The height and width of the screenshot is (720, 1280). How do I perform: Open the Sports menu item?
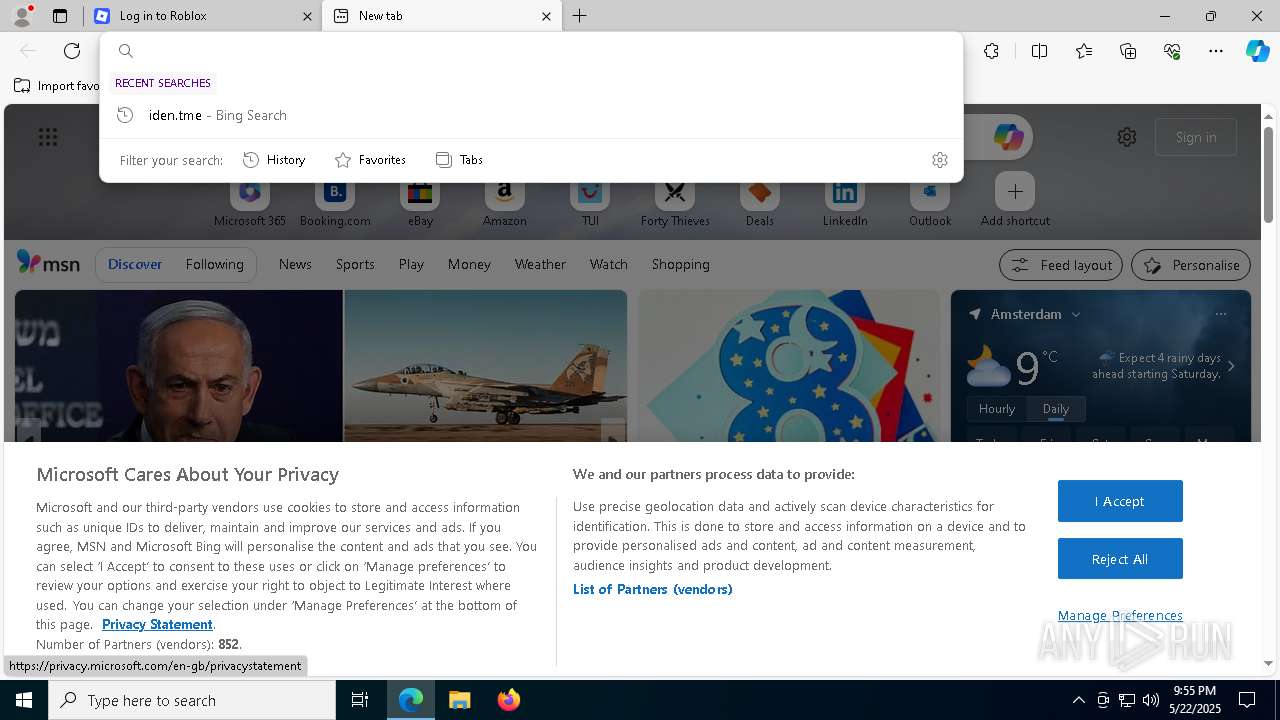click(355, 264)
